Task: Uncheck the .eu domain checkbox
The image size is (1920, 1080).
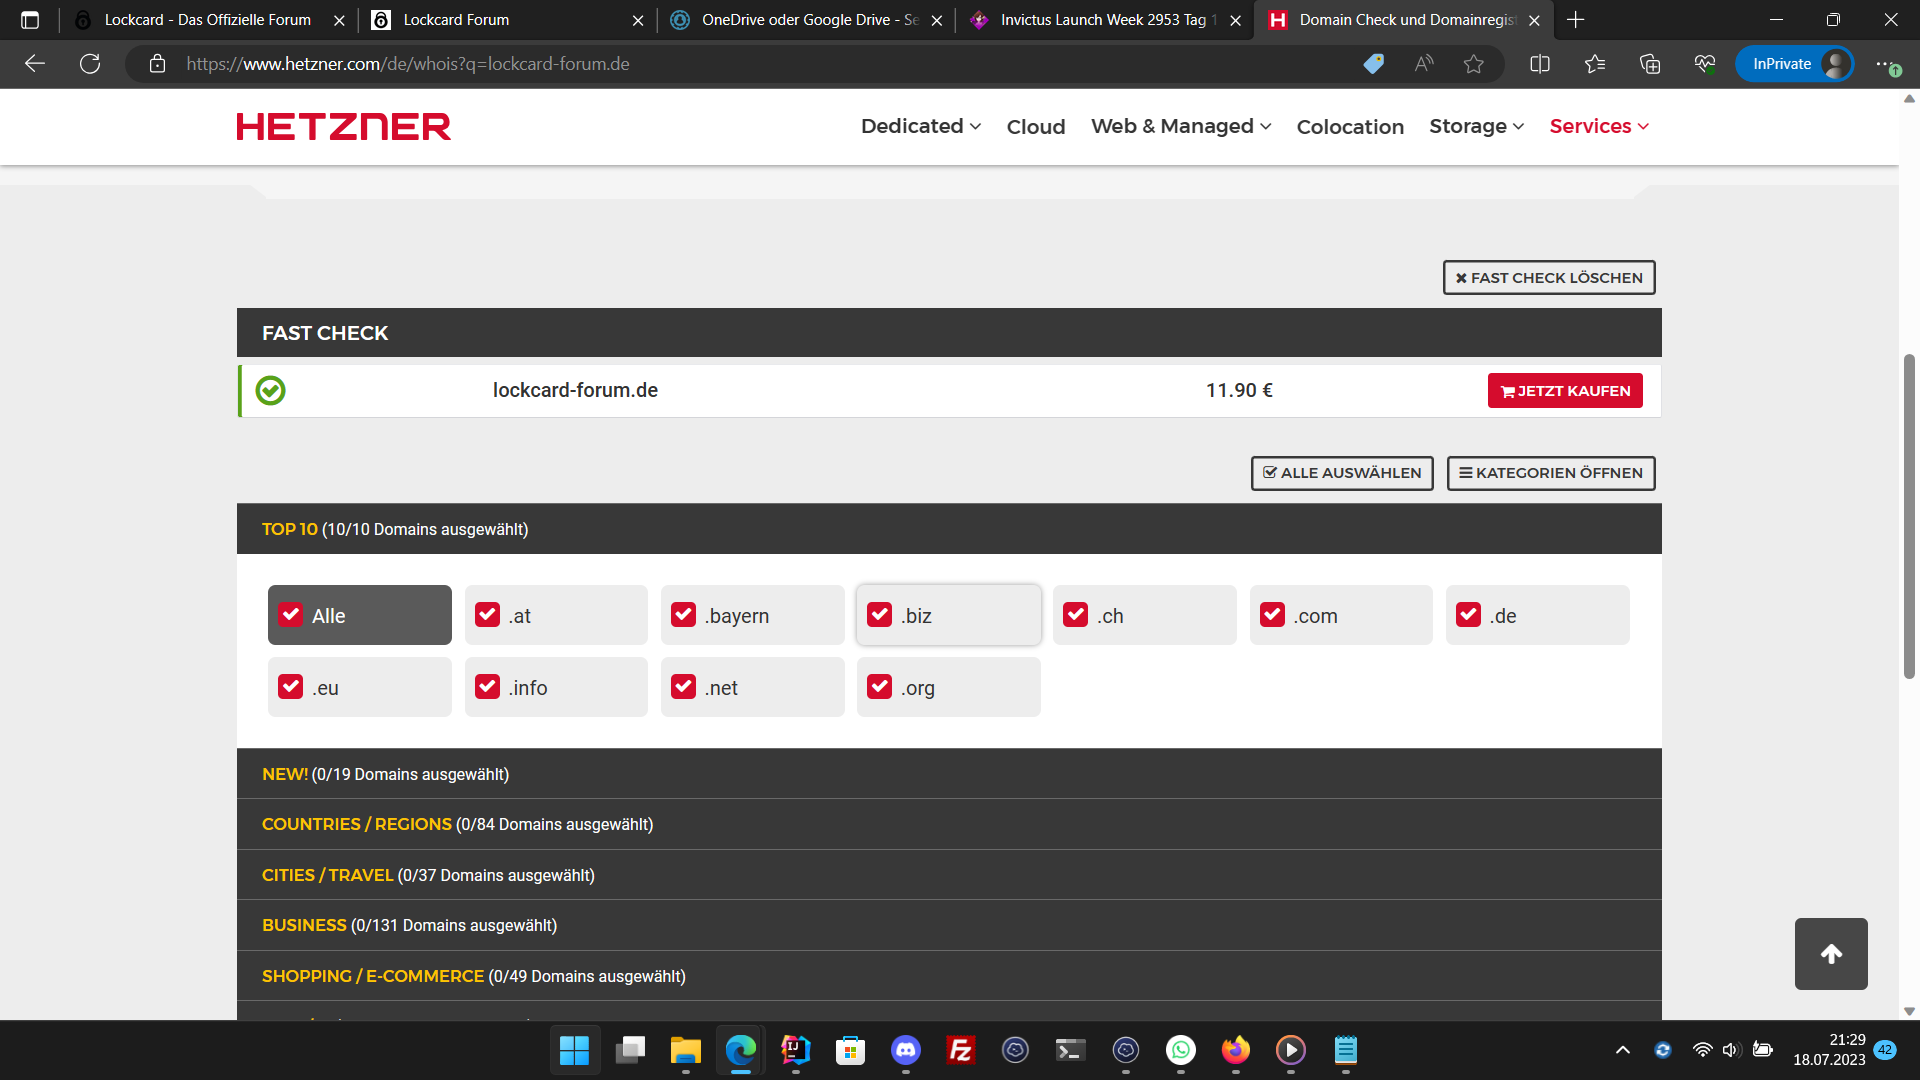Action: click(x=291, y=687)
